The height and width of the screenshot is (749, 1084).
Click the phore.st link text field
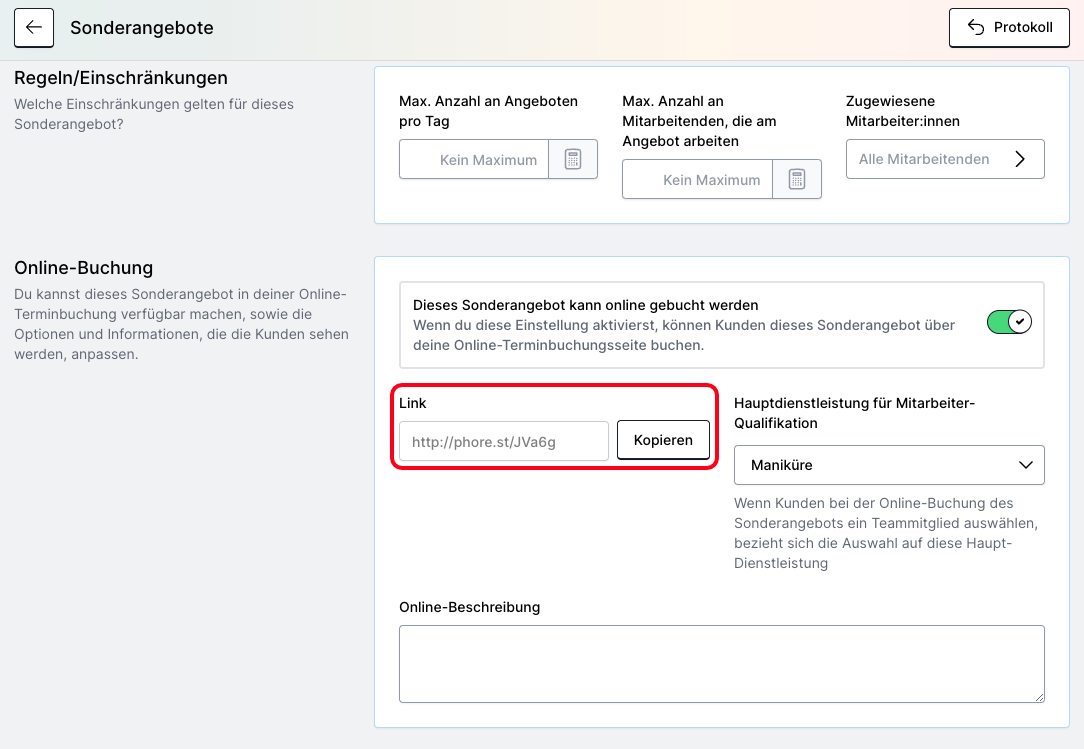[x=503, y=441]
